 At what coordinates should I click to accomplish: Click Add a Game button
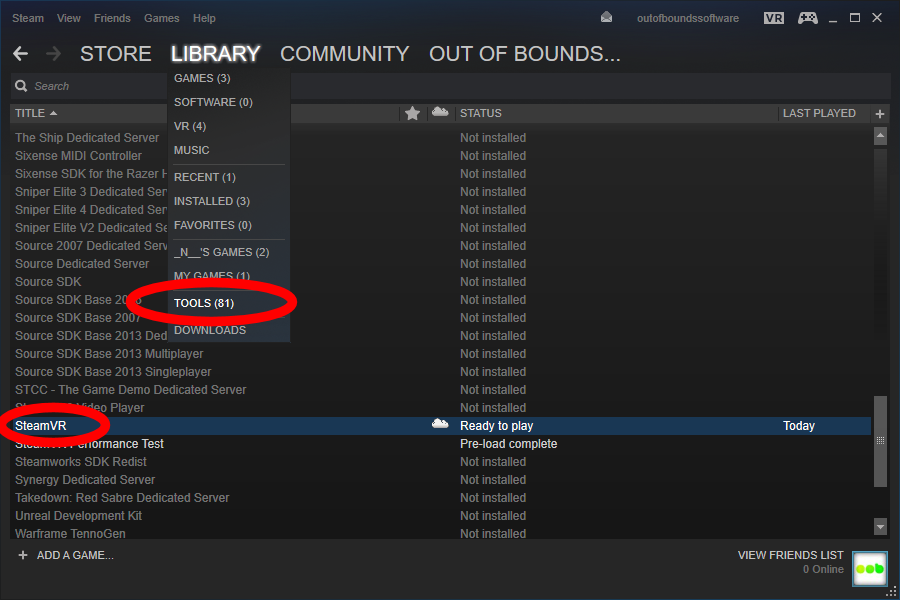click(x=66, y=555)
